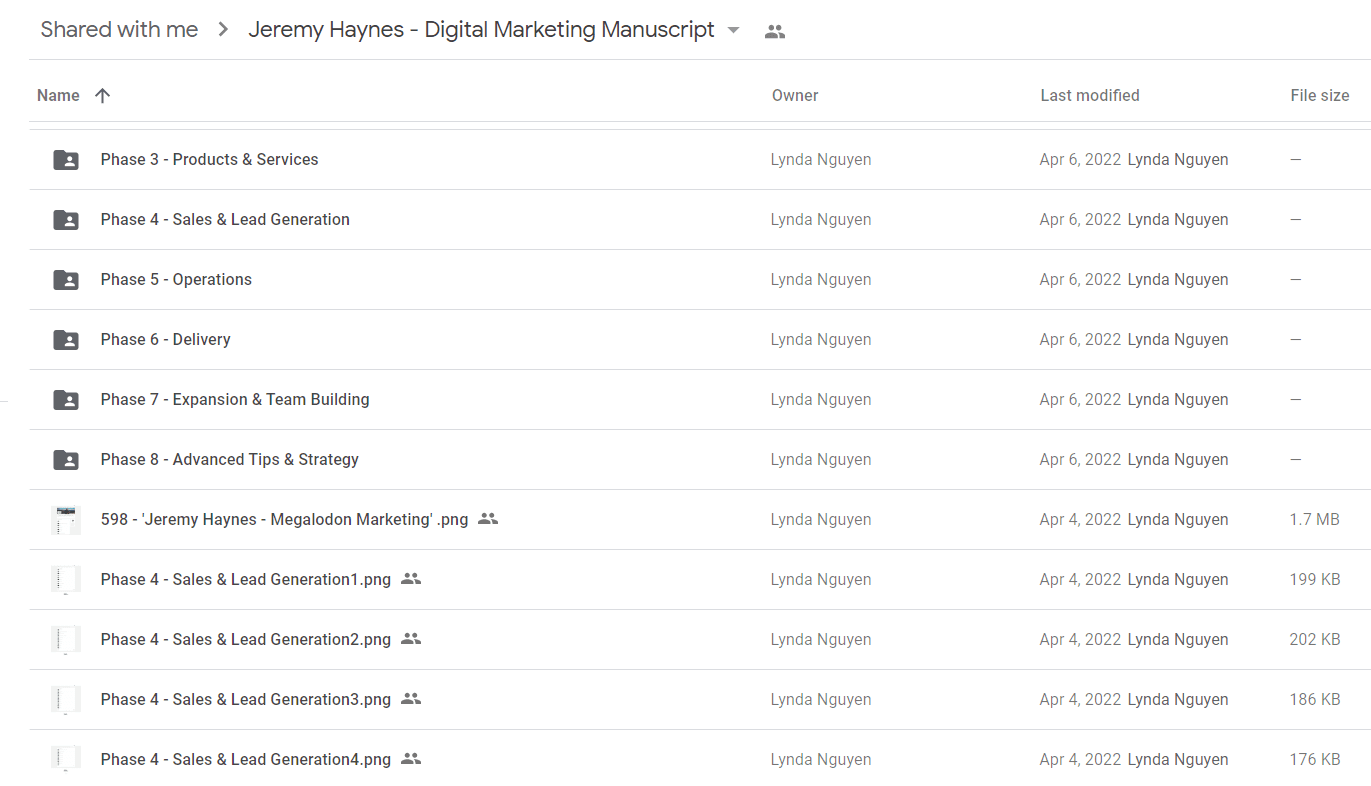Select the 598 - 'Jeremy Haynes - Megalodon Marketing' .png filename
1371x786 pixels.
pos(284,519)
